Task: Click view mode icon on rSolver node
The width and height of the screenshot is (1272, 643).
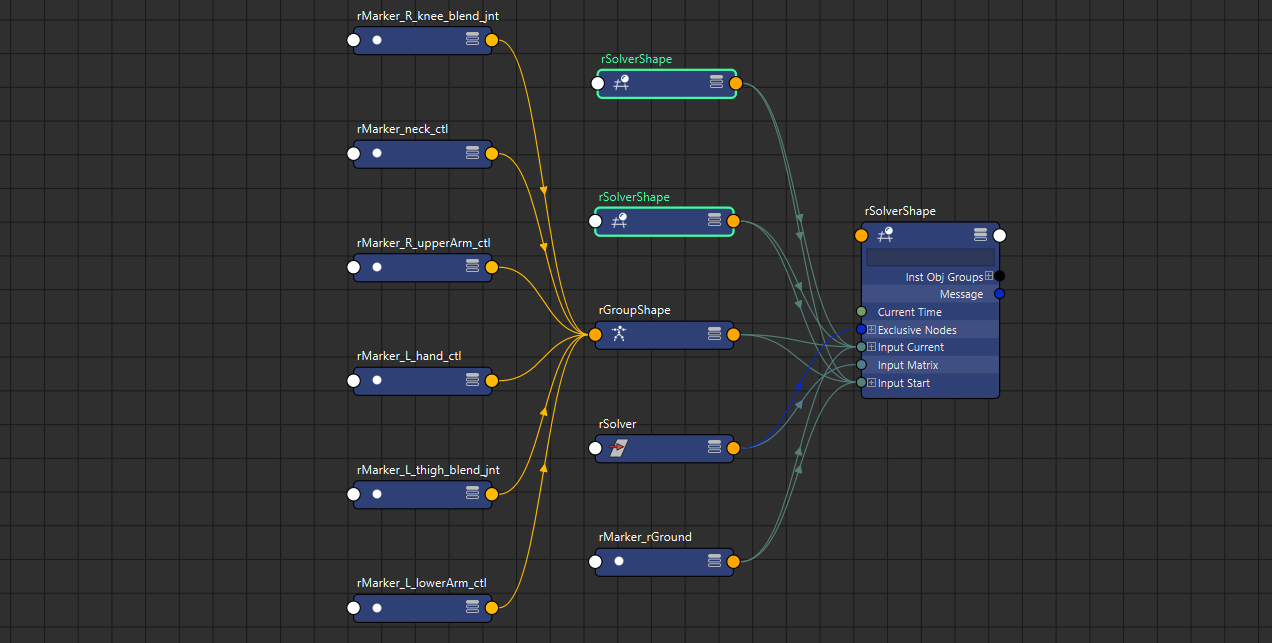Action: [715, 449]
